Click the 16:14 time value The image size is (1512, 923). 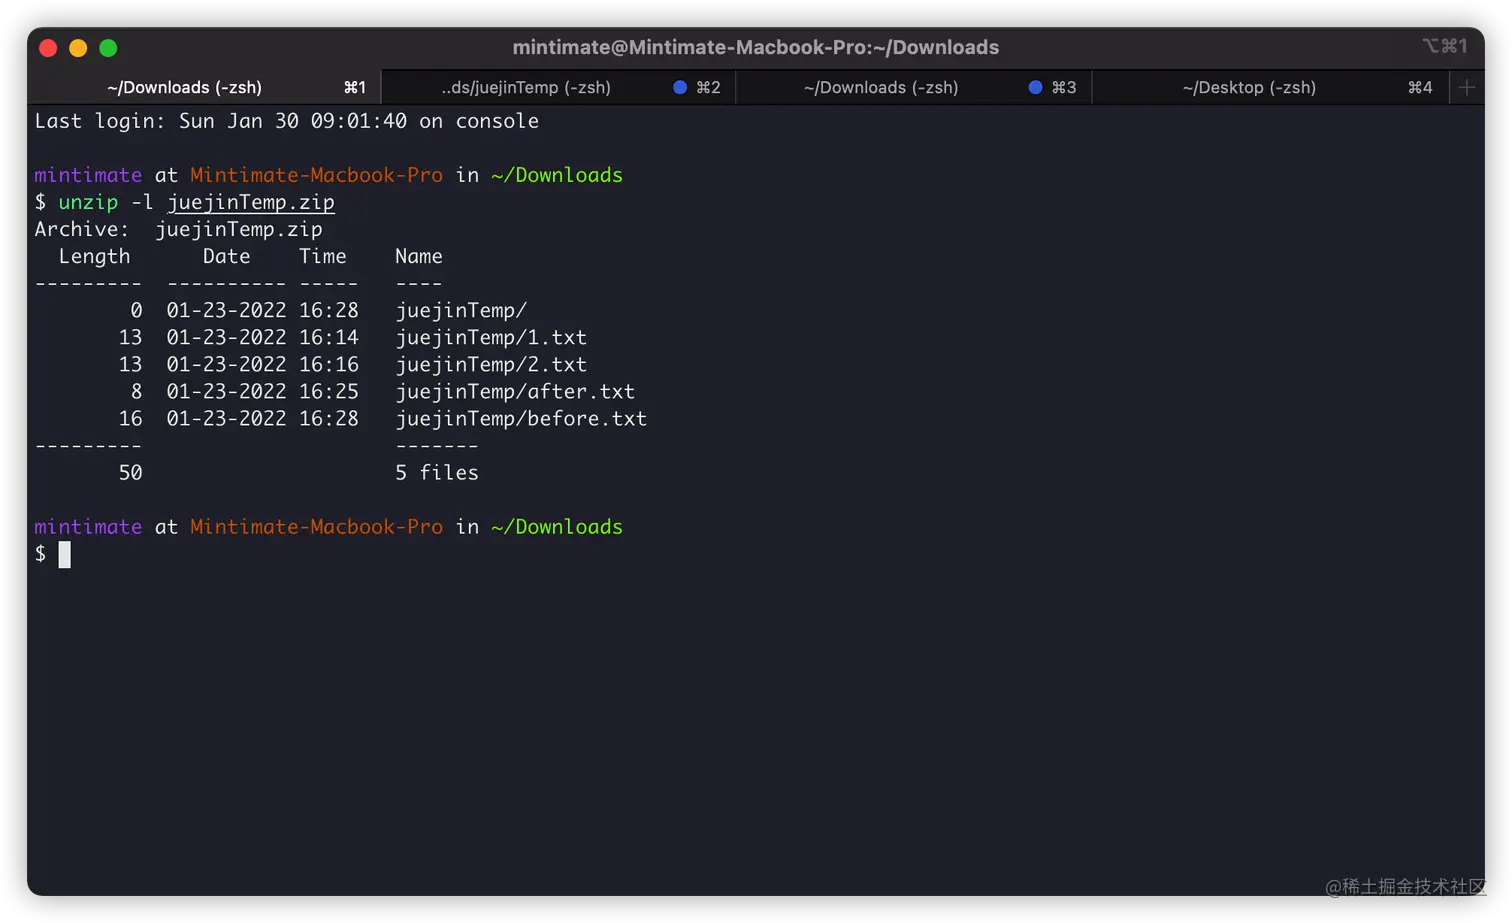click(x=329, y=337)
